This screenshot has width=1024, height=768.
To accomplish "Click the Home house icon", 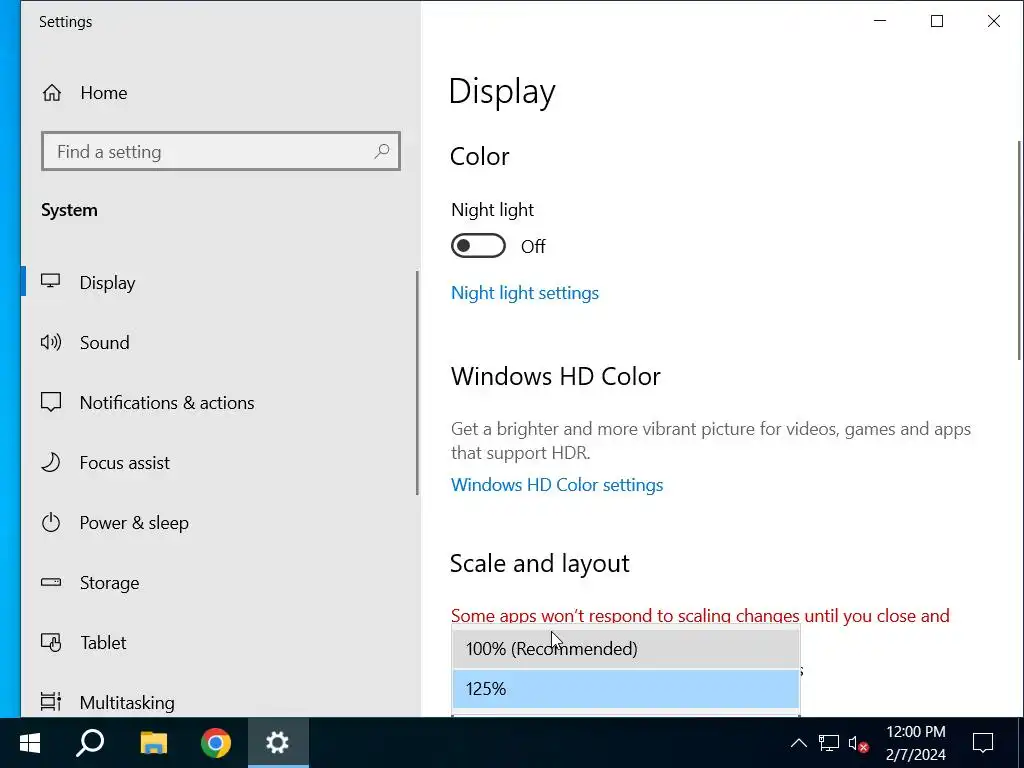I will coord(52,93).
